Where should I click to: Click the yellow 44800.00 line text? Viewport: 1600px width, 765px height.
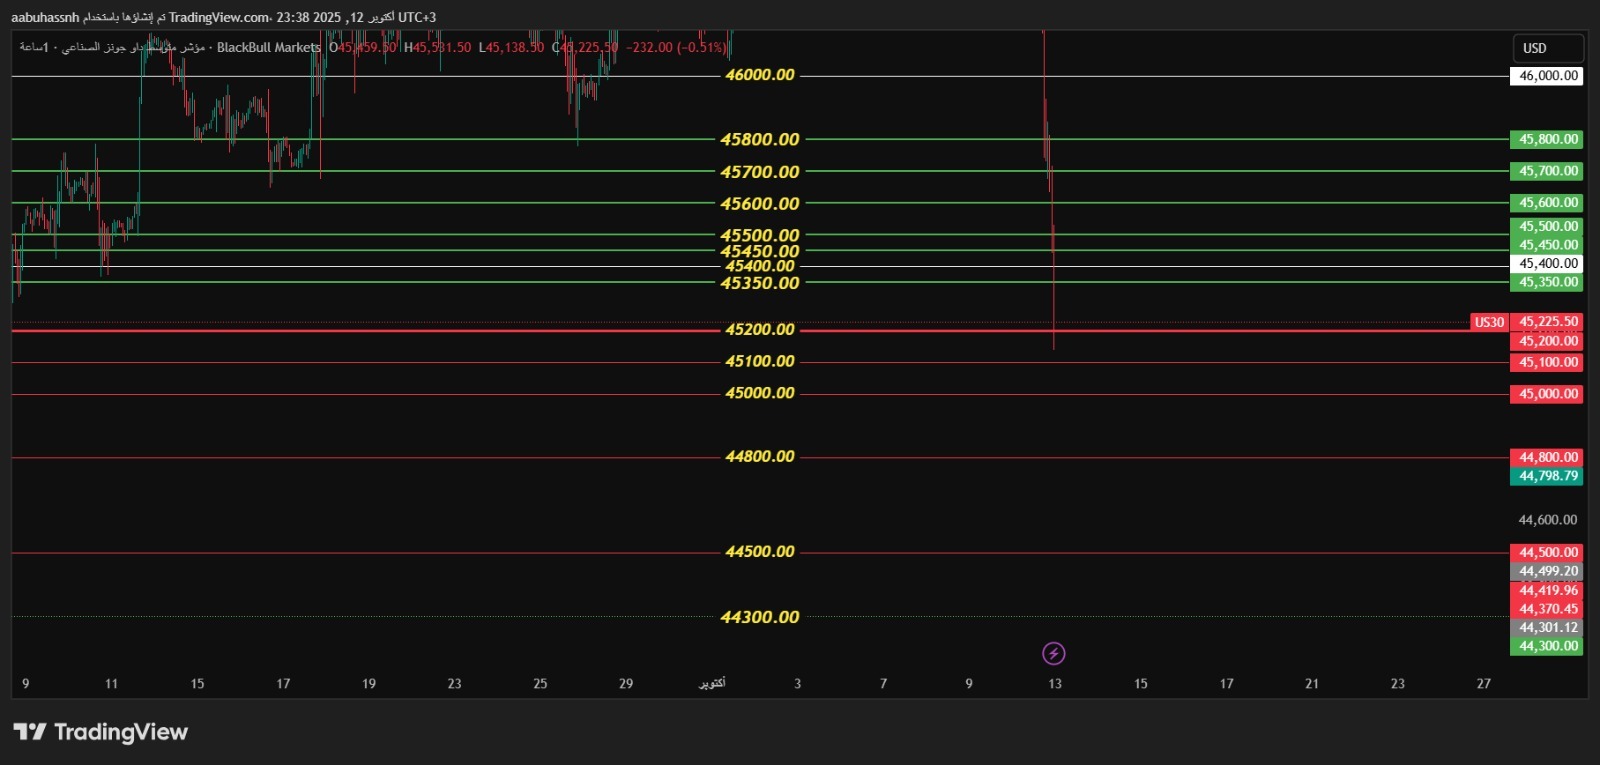760,457
